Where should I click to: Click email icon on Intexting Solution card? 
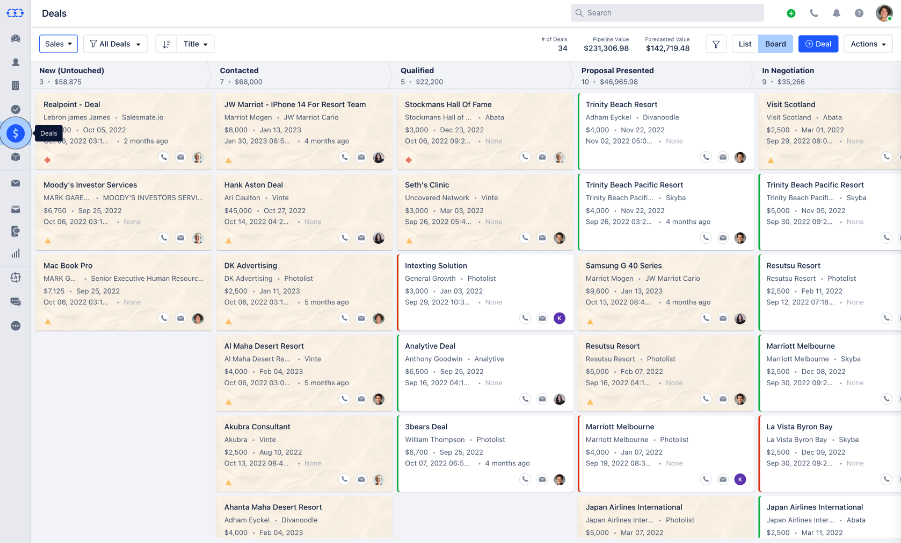pyautogui.click(x=542, y=318)
